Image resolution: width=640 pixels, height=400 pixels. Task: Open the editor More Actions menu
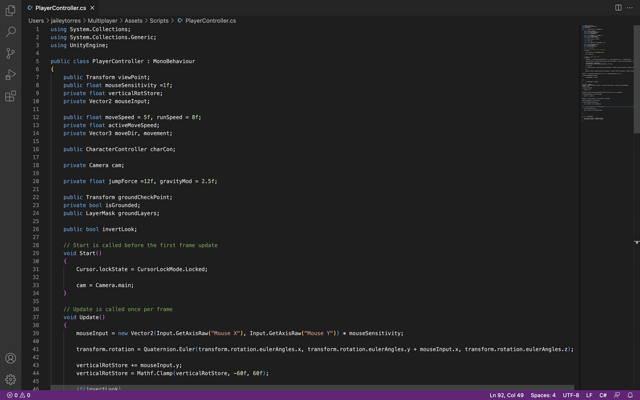tap(630, 8)
